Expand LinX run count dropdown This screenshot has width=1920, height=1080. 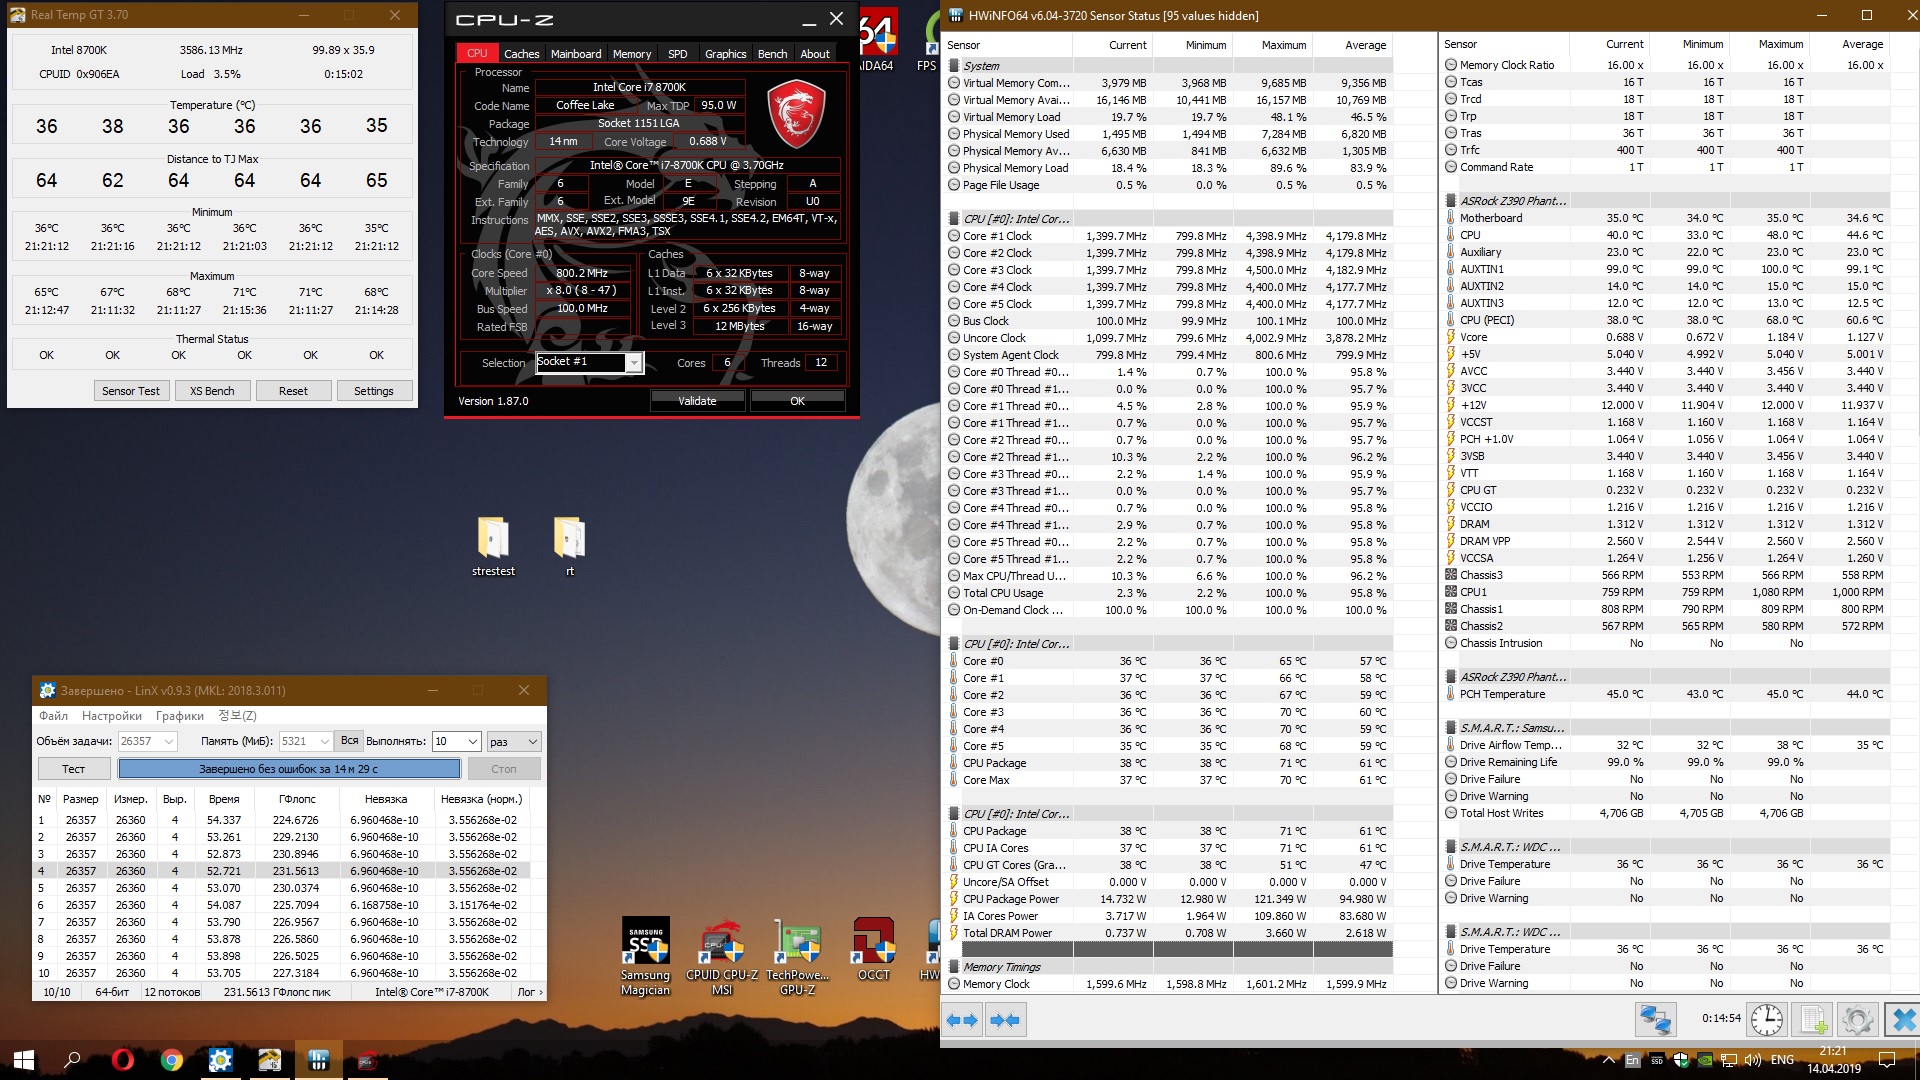pos(473,741)
